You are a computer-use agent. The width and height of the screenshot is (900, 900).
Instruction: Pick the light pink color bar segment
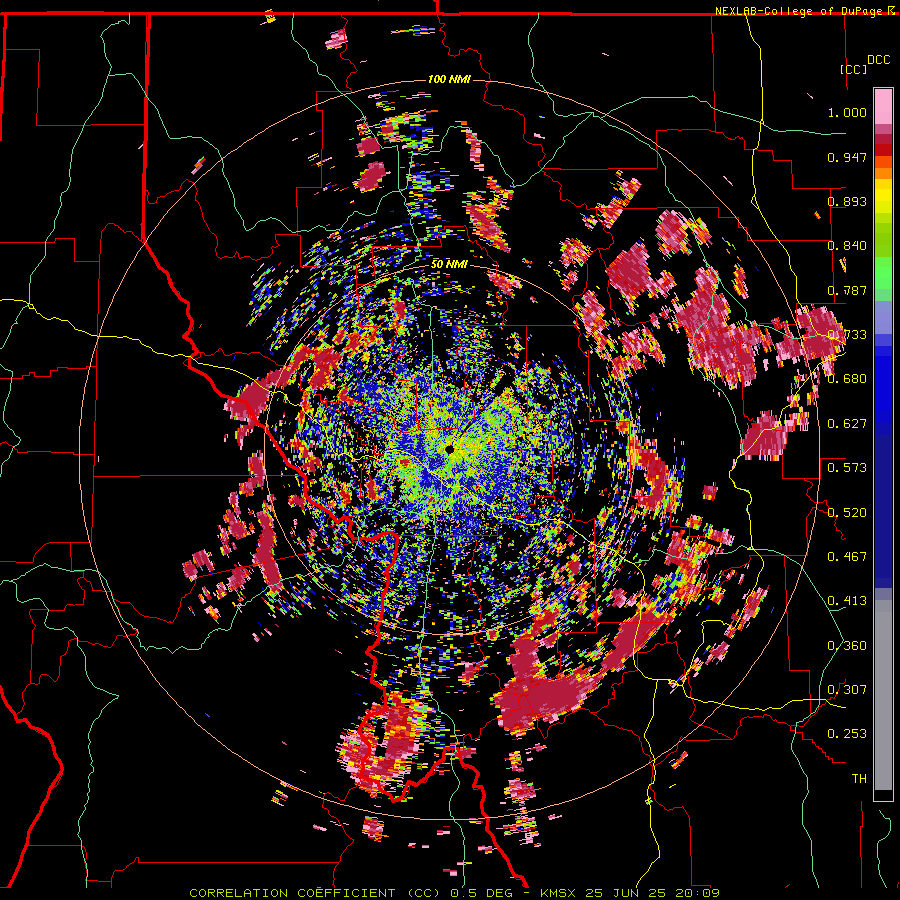click(883, 106)
